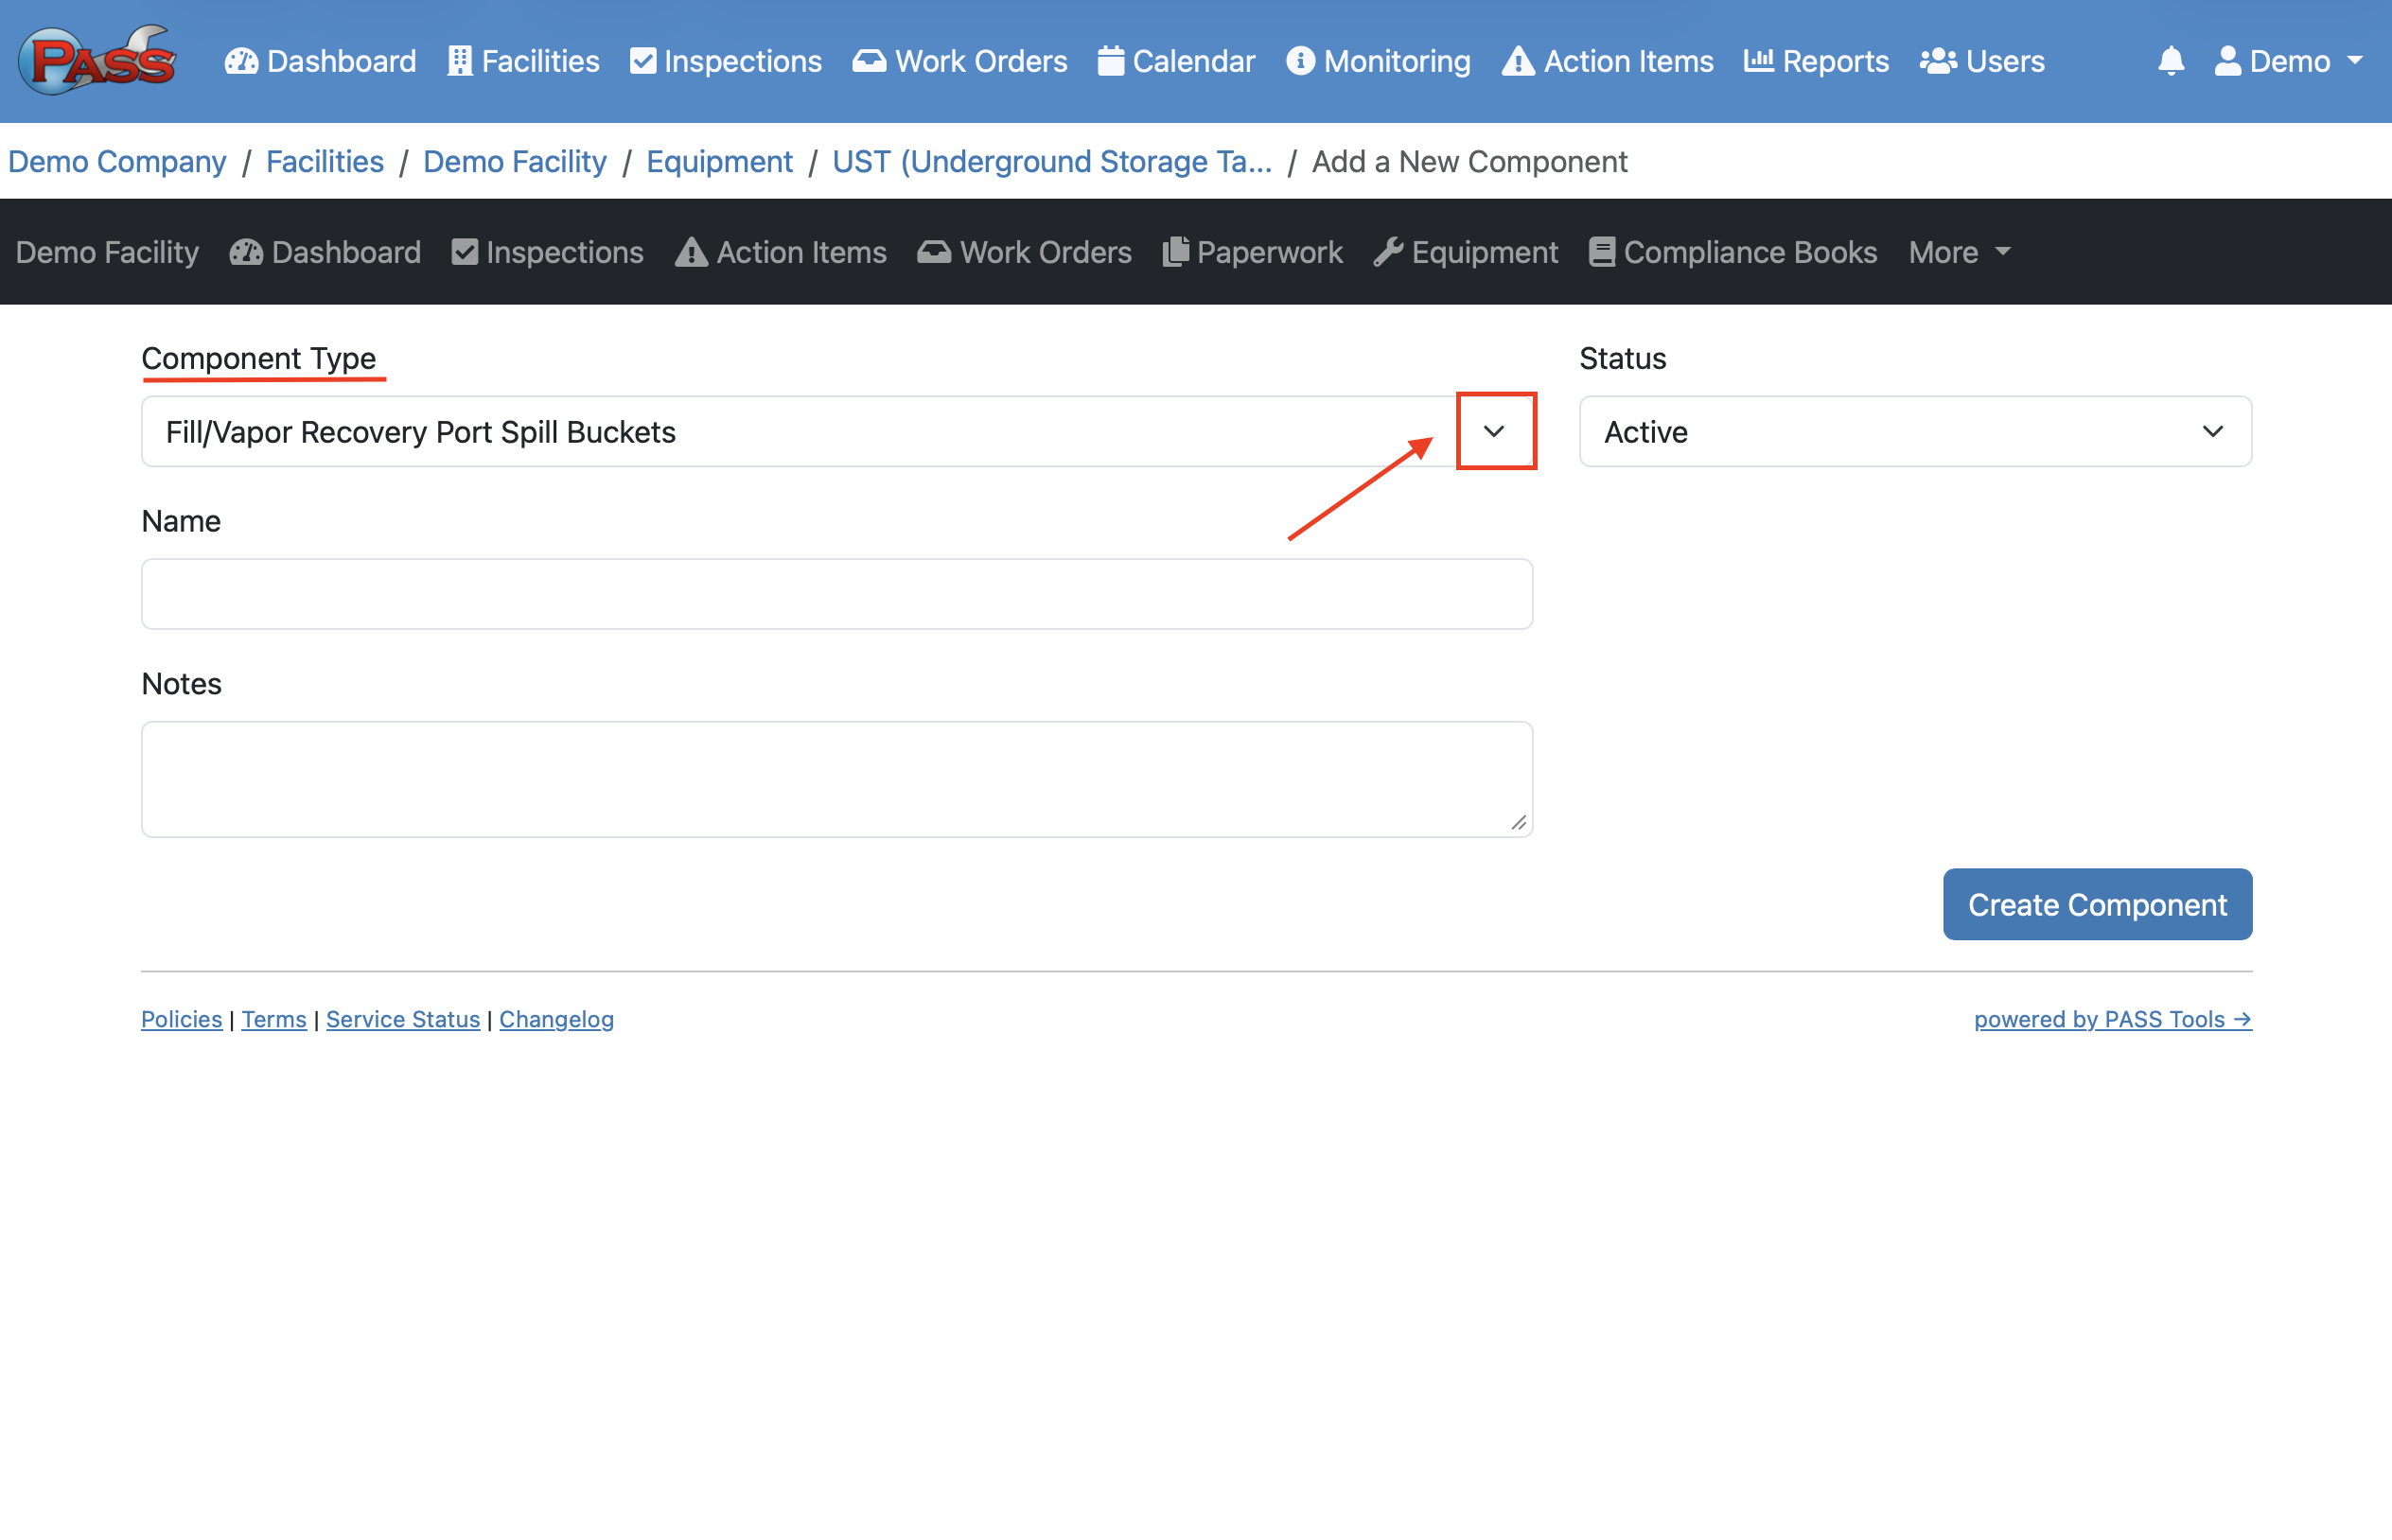2392x1540 pixels.
Task: Click the Create Component button
Action: 2096,904
